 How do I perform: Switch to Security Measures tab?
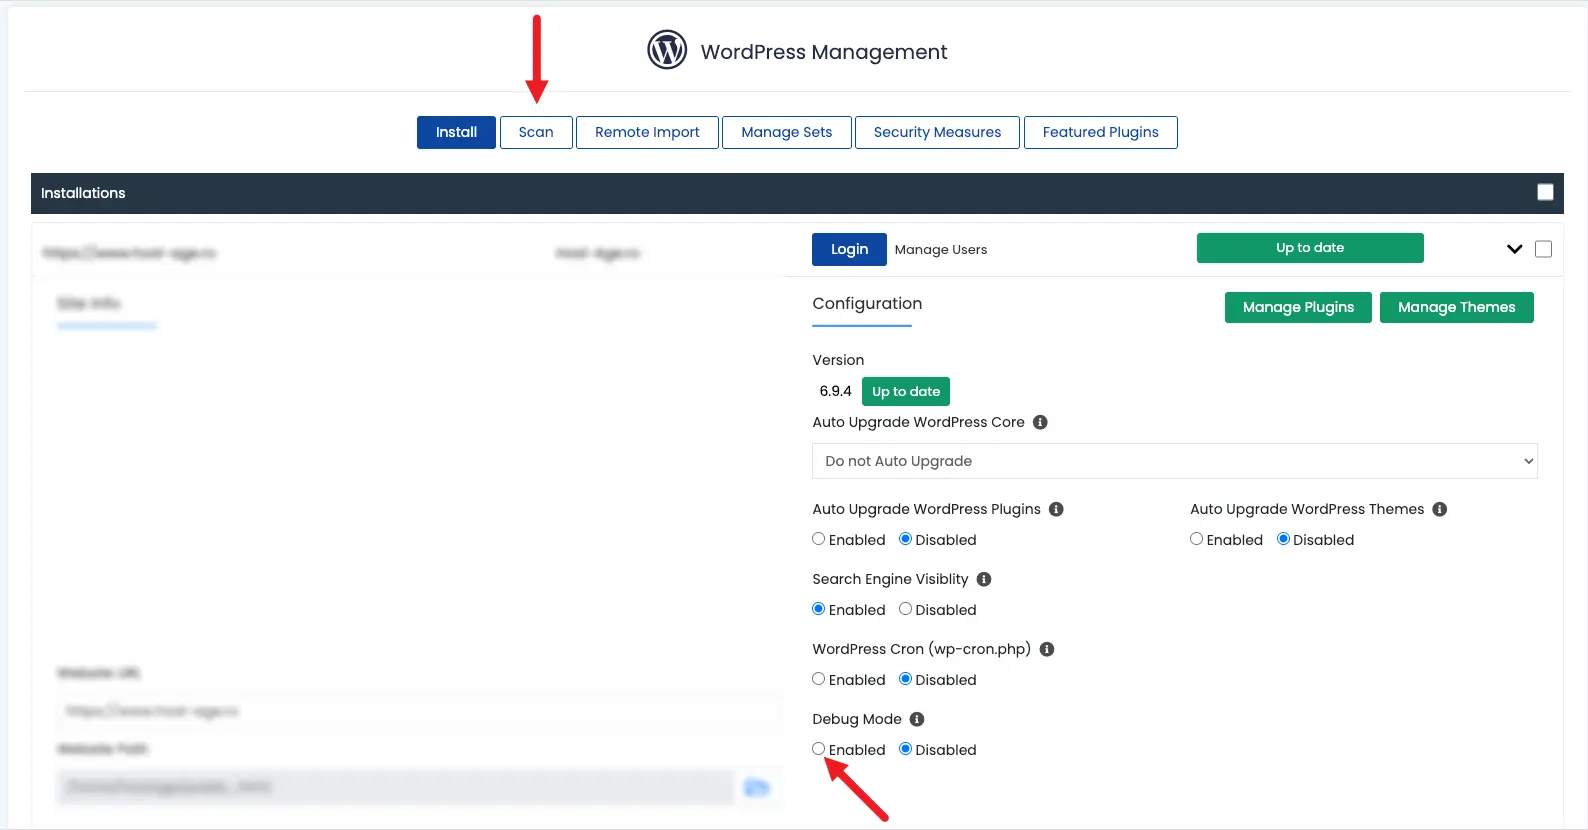(x=937, y=132)
